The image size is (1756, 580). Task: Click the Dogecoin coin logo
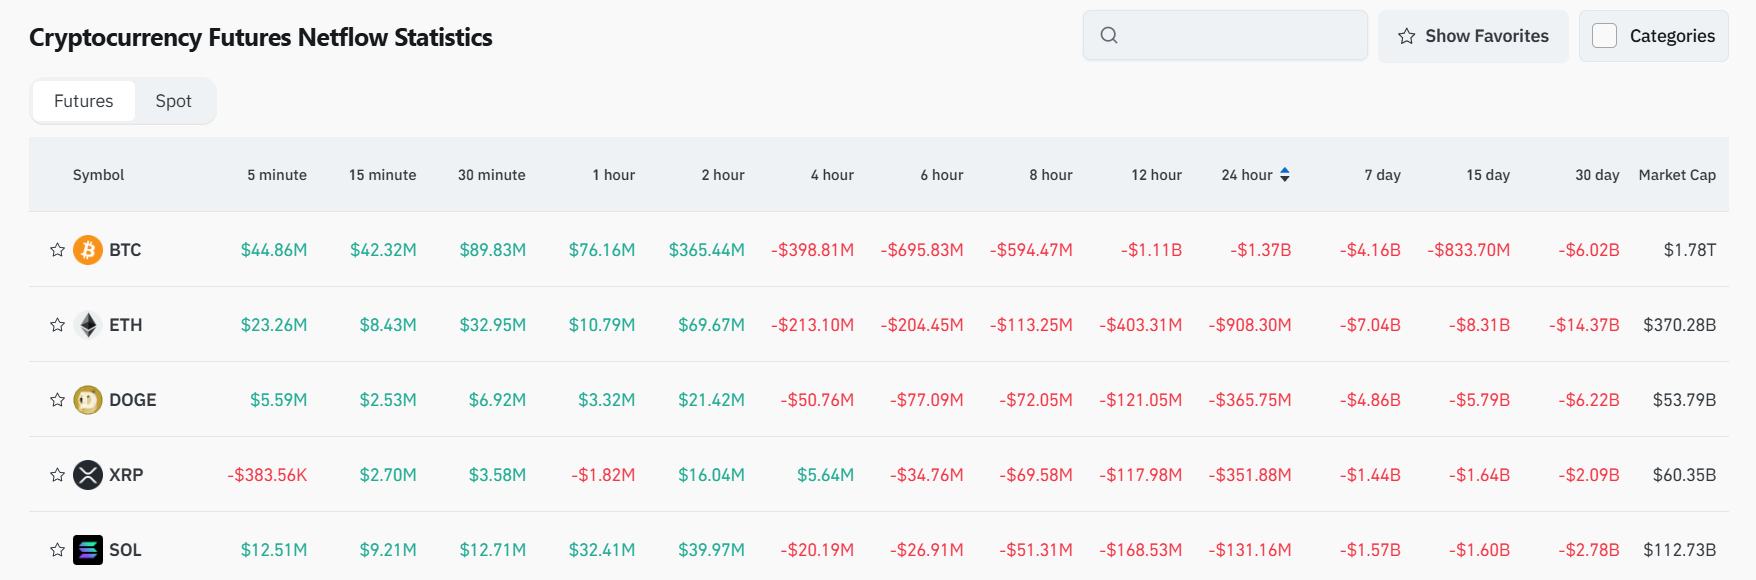pyautogui.click(x=88, y=400)
